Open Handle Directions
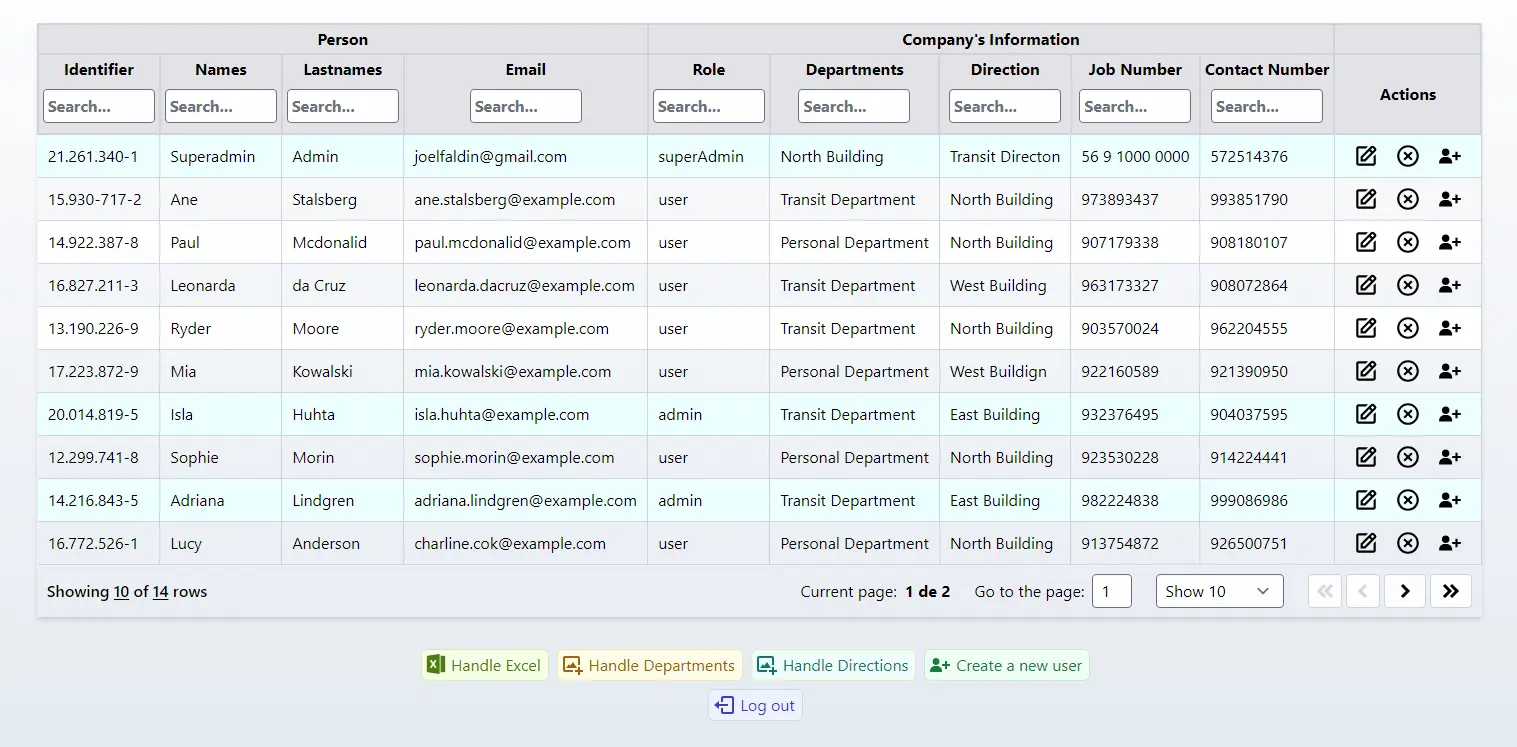Image resolution: width=1517 pixels, height=747 pixels. coord(833,665)
